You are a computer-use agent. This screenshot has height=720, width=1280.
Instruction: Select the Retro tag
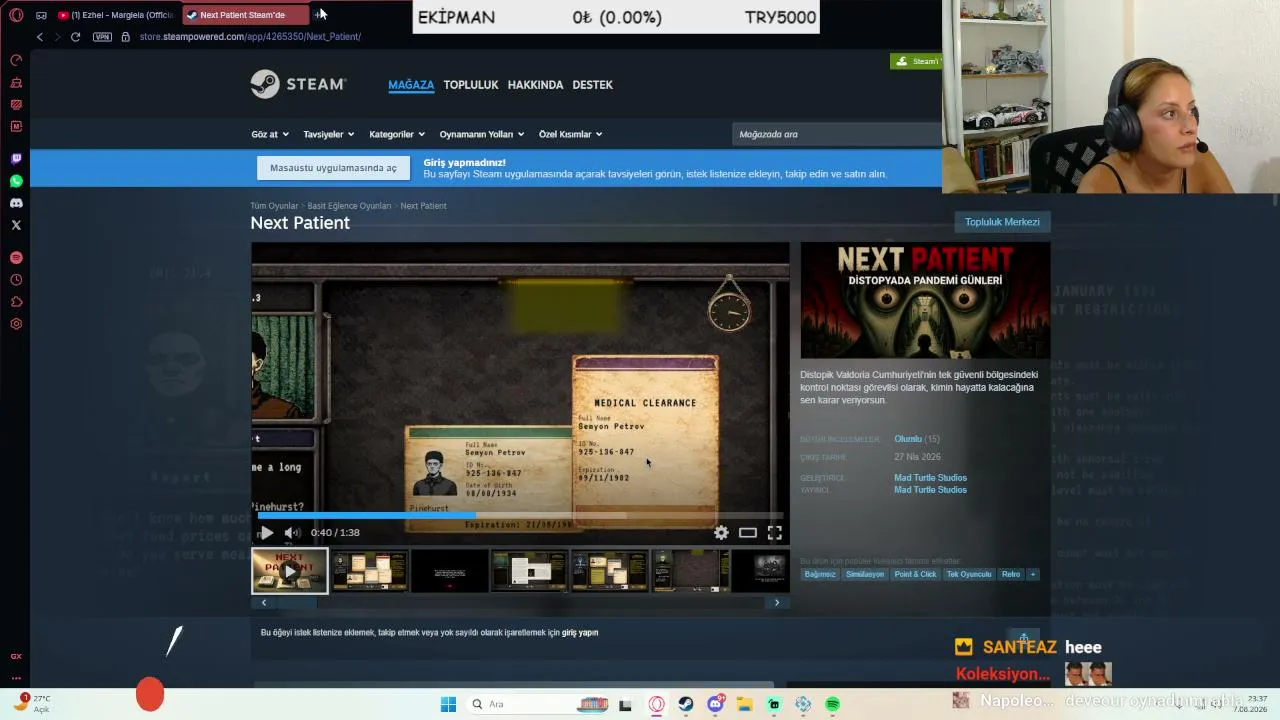[1011, 574]
